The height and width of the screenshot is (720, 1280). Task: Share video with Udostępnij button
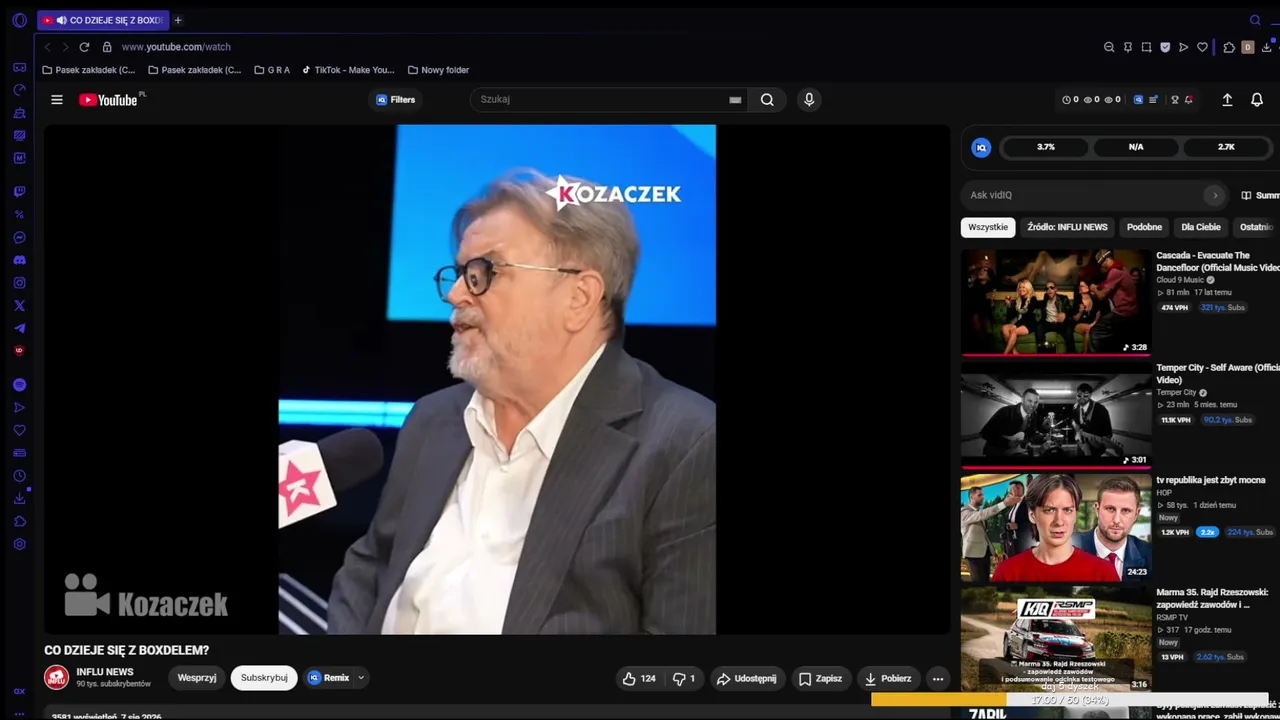747,678
